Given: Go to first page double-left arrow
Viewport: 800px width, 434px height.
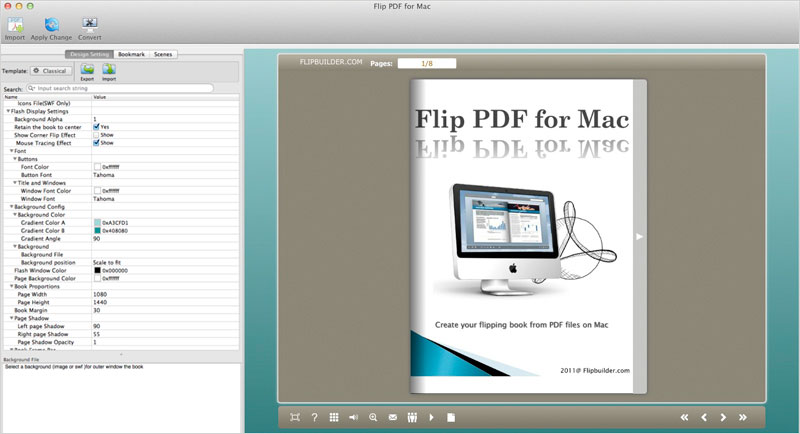Looking at the screenshot, I should click(684, 417).
